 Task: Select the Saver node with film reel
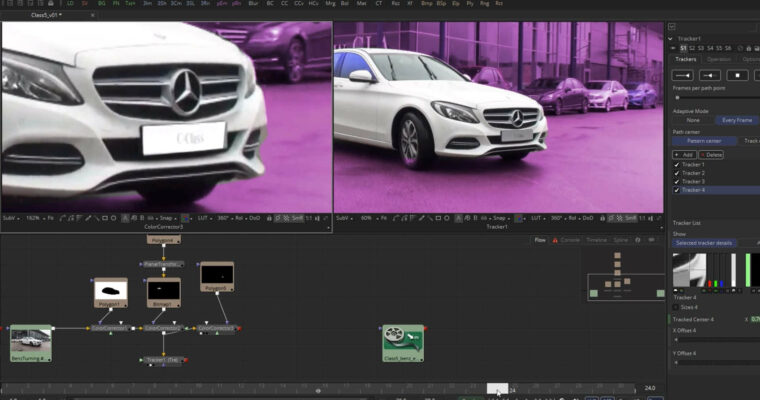coord(402,340)
